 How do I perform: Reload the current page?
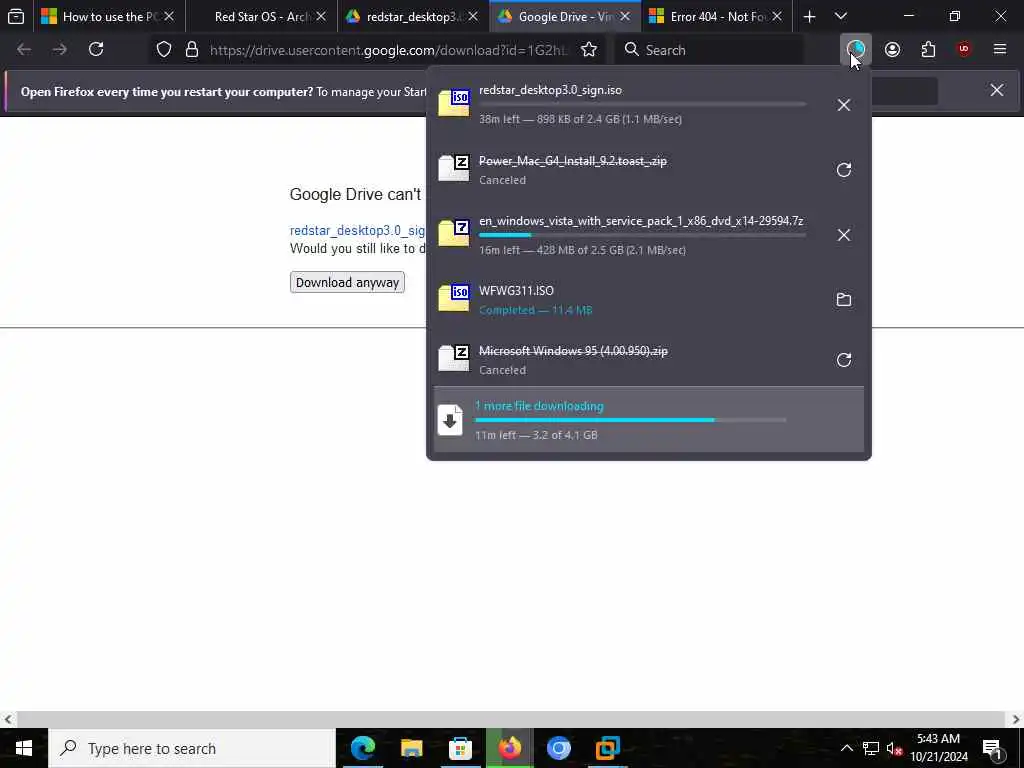(96, 49)
